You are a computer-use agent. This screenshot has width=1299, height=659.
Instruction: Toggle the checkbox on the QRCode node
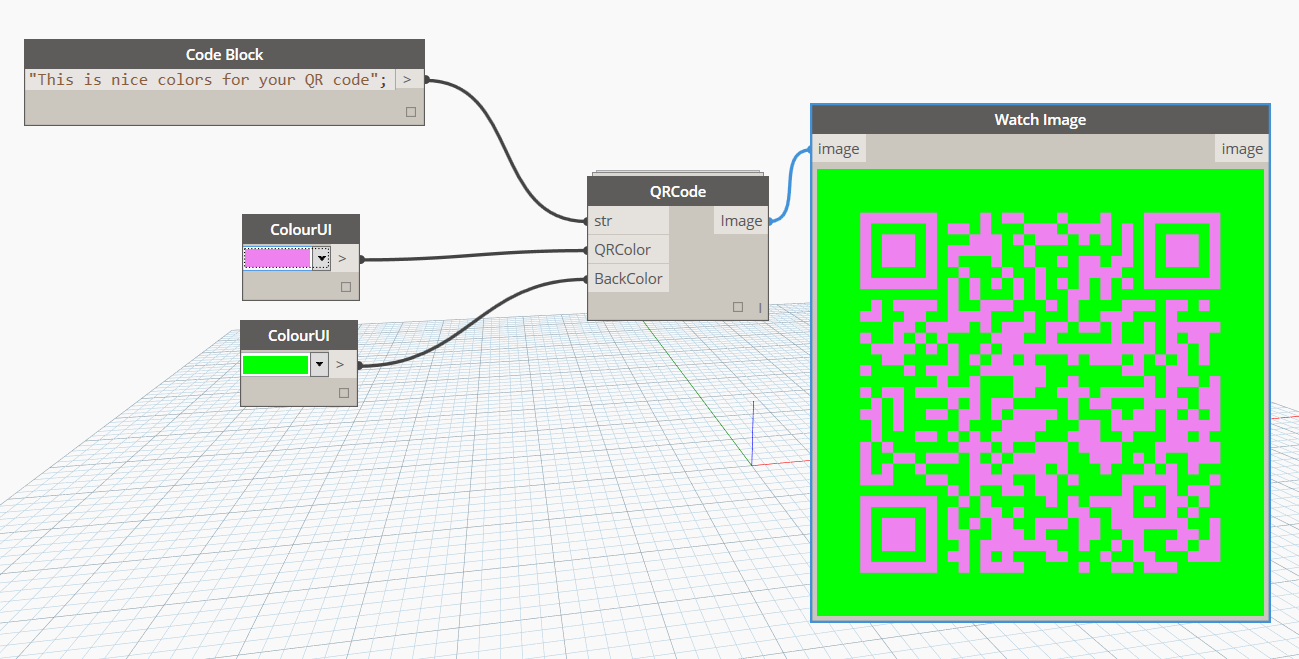pos(738,305)
